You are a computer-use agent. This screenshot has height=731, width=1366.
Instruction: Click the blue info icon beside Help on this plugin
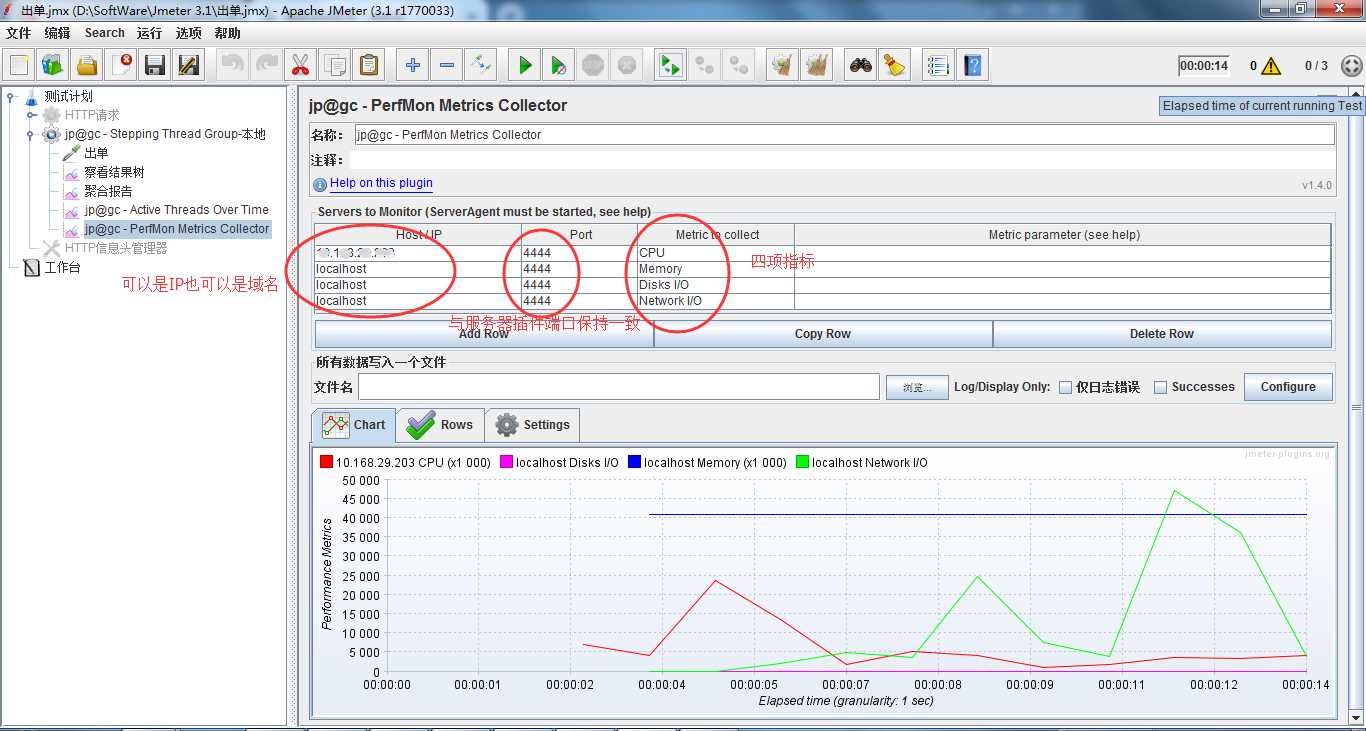click(x=320, y=184)
